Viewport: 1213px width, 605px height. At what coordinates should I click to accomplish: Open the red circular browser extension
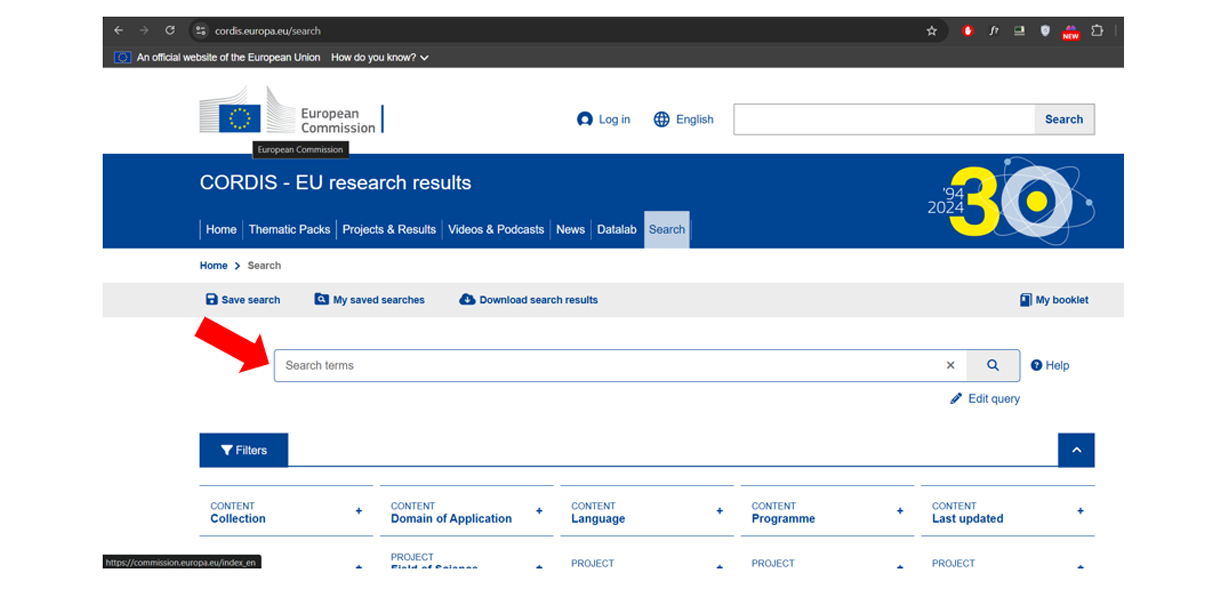pyautogui.click(x=968, y=31)
